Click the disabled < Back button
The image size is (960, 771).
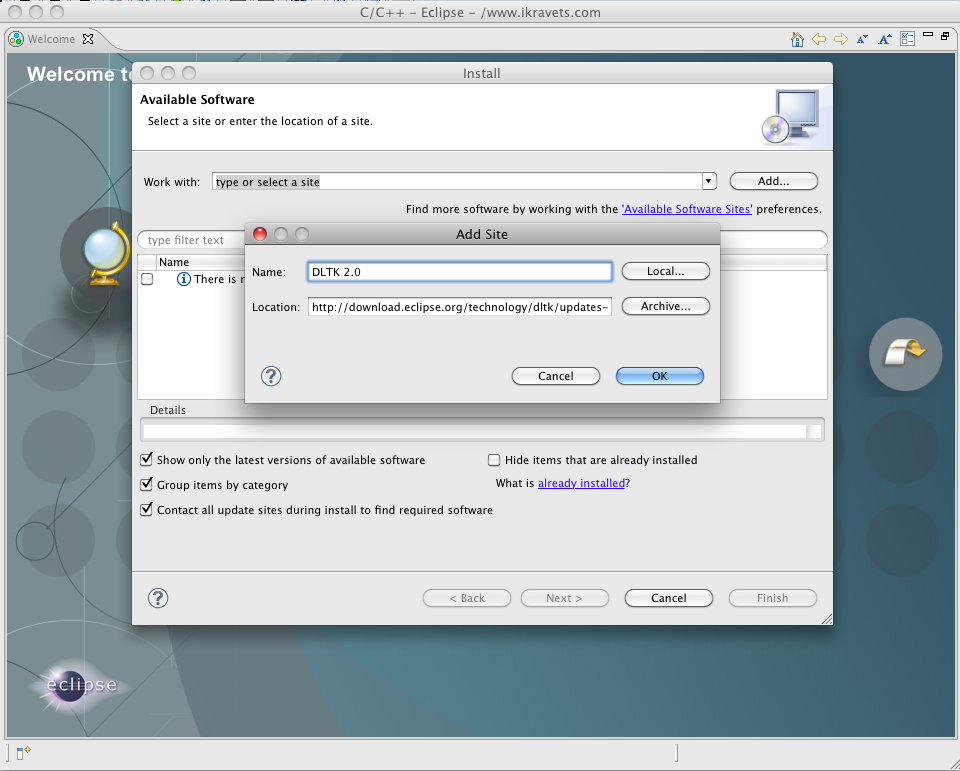click(467, 598)
